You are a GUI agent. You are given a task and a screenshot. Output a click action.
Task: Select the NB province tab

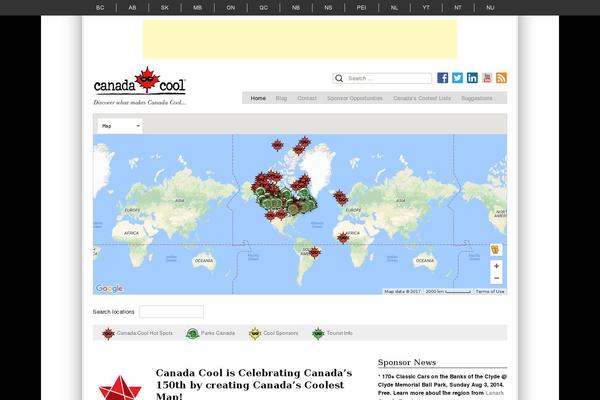pyautogui.click(x=296, y=8)
